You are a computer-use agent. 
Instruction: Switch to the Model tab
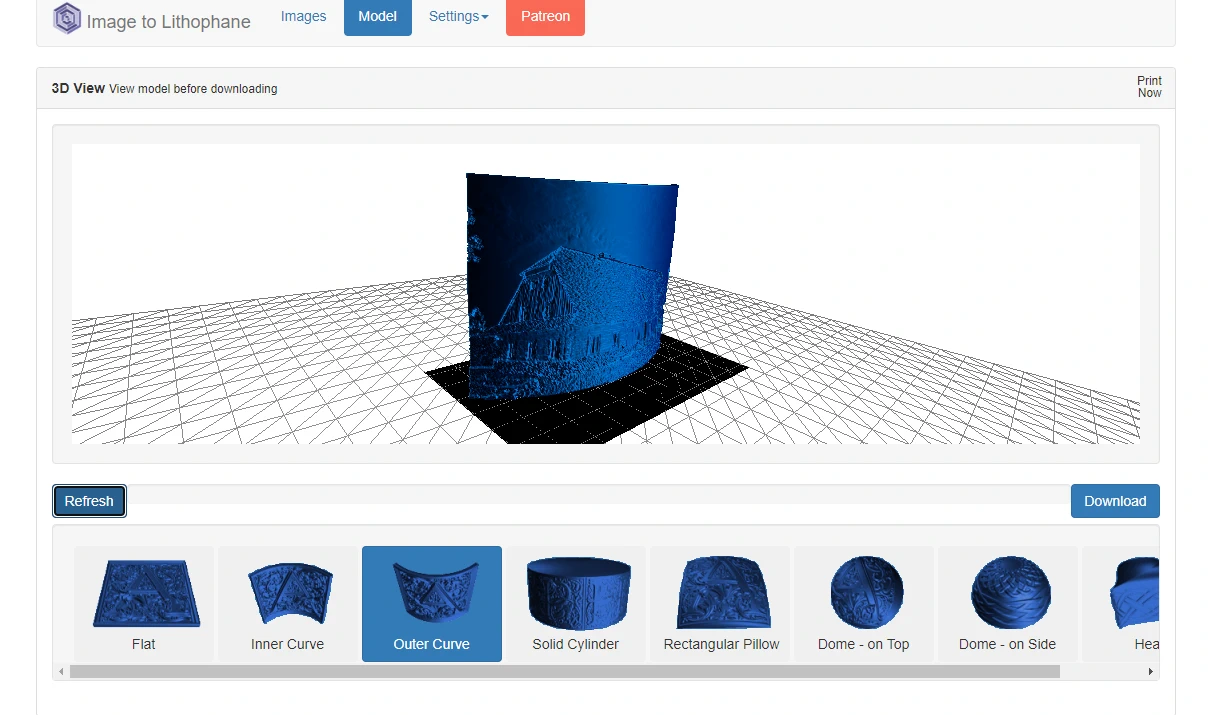(378, 16)
